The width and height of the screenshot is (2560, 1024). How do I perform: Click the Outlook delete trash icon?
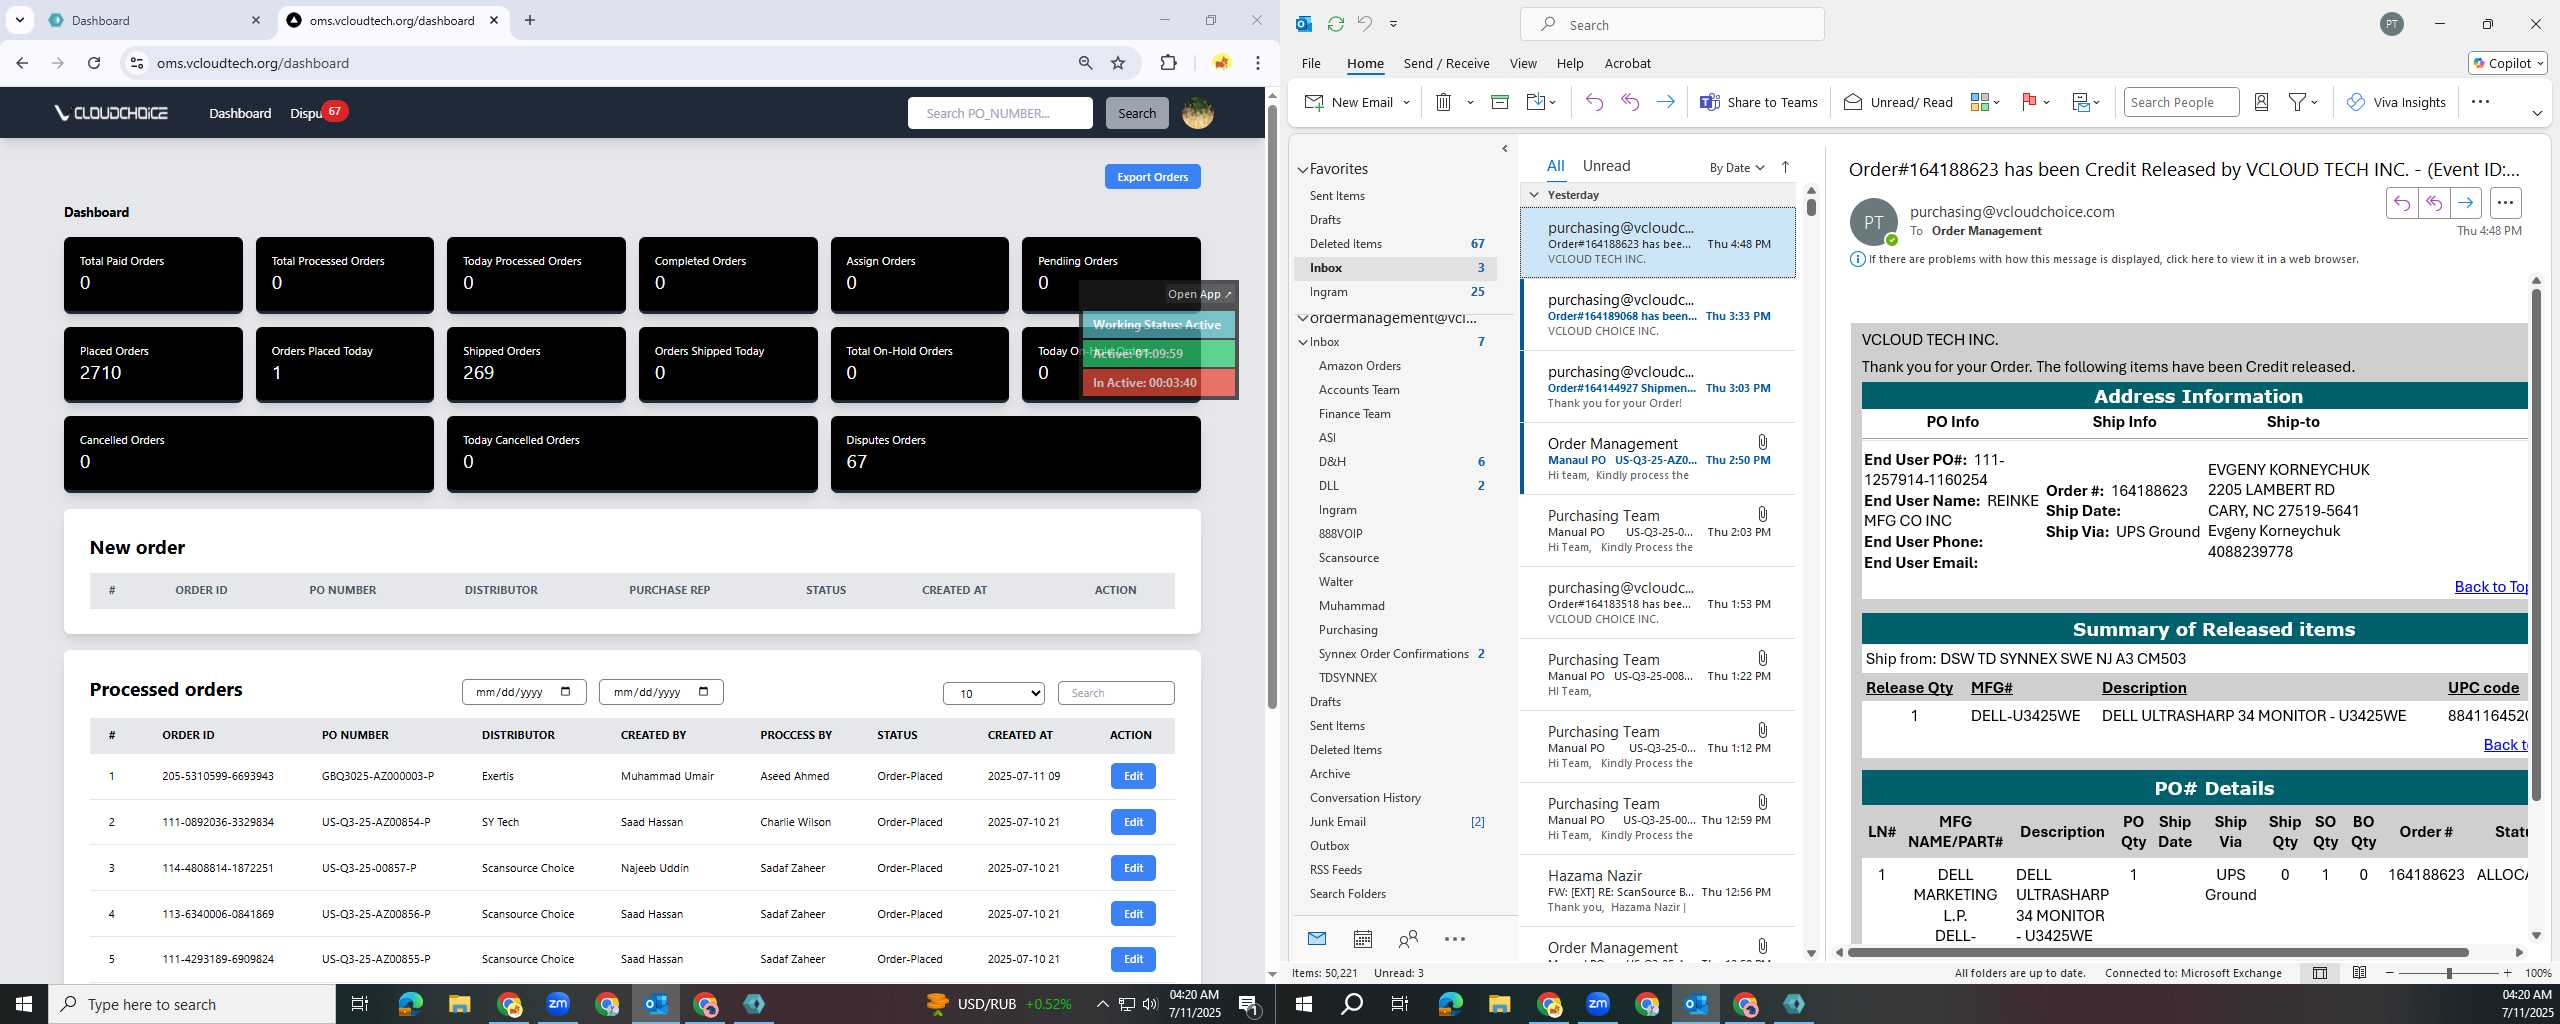[x=1443, y=102]
